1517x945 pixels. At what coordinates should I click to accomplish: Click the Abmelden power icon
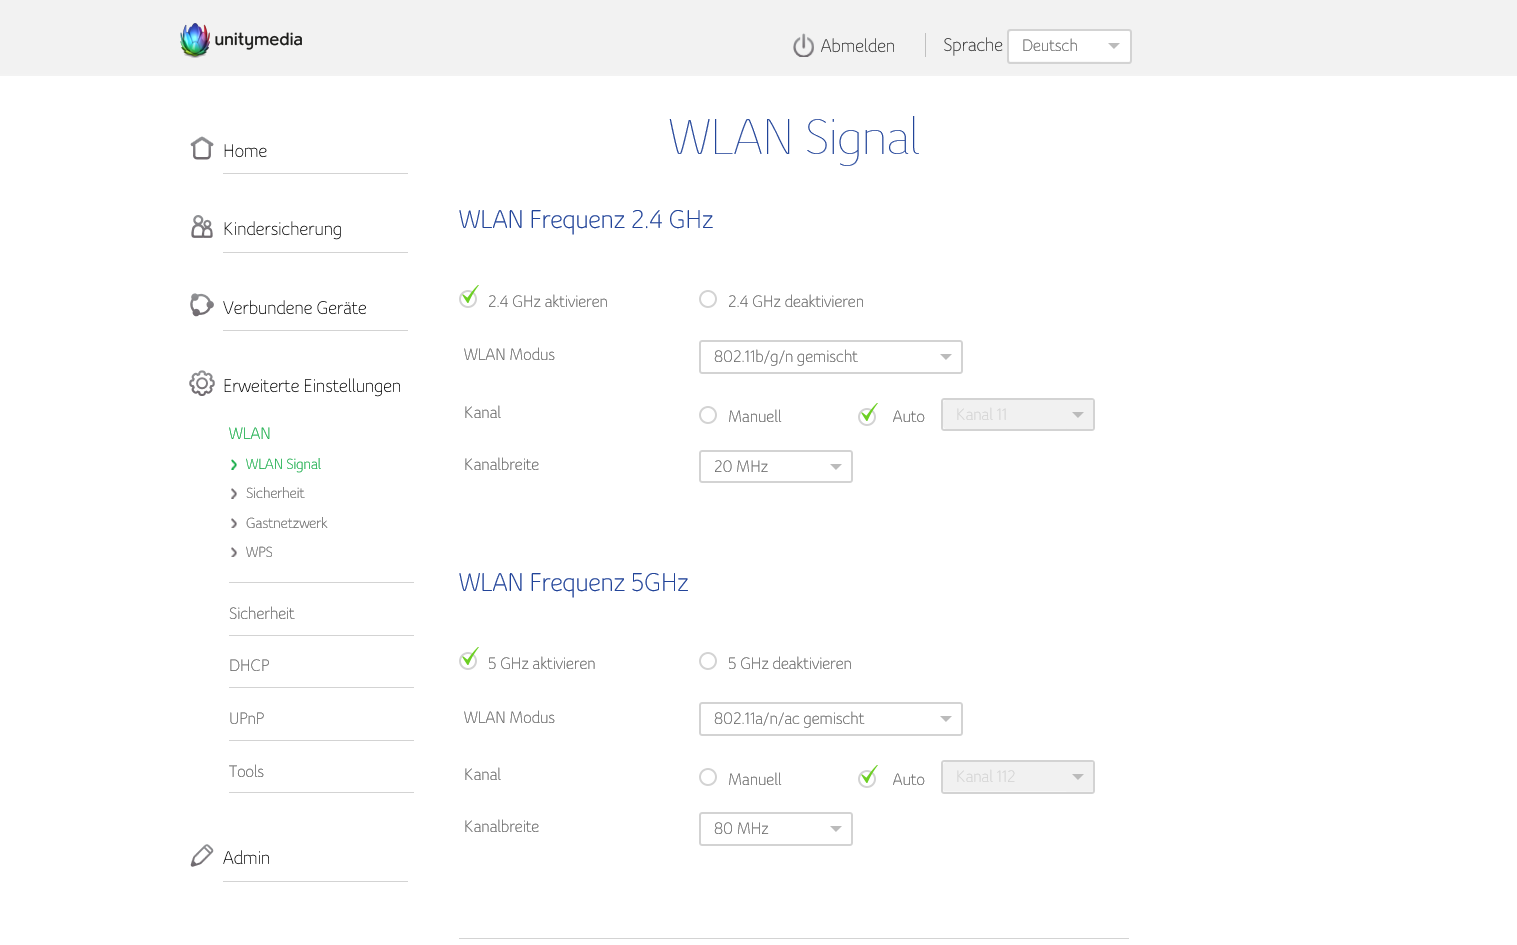click(x=803, y=46)
